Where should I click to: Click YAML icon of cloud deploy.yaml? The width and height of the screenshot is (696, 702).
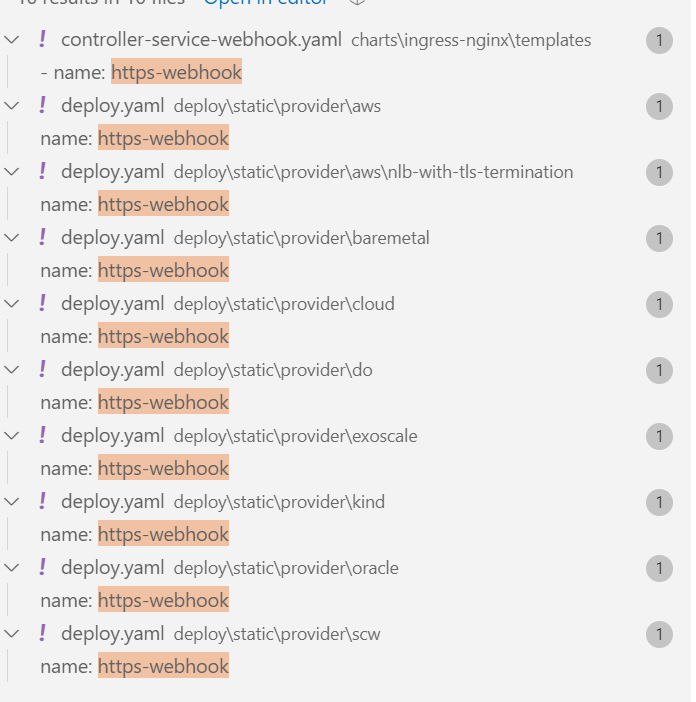pyautogui.click(x=43, y=304)
